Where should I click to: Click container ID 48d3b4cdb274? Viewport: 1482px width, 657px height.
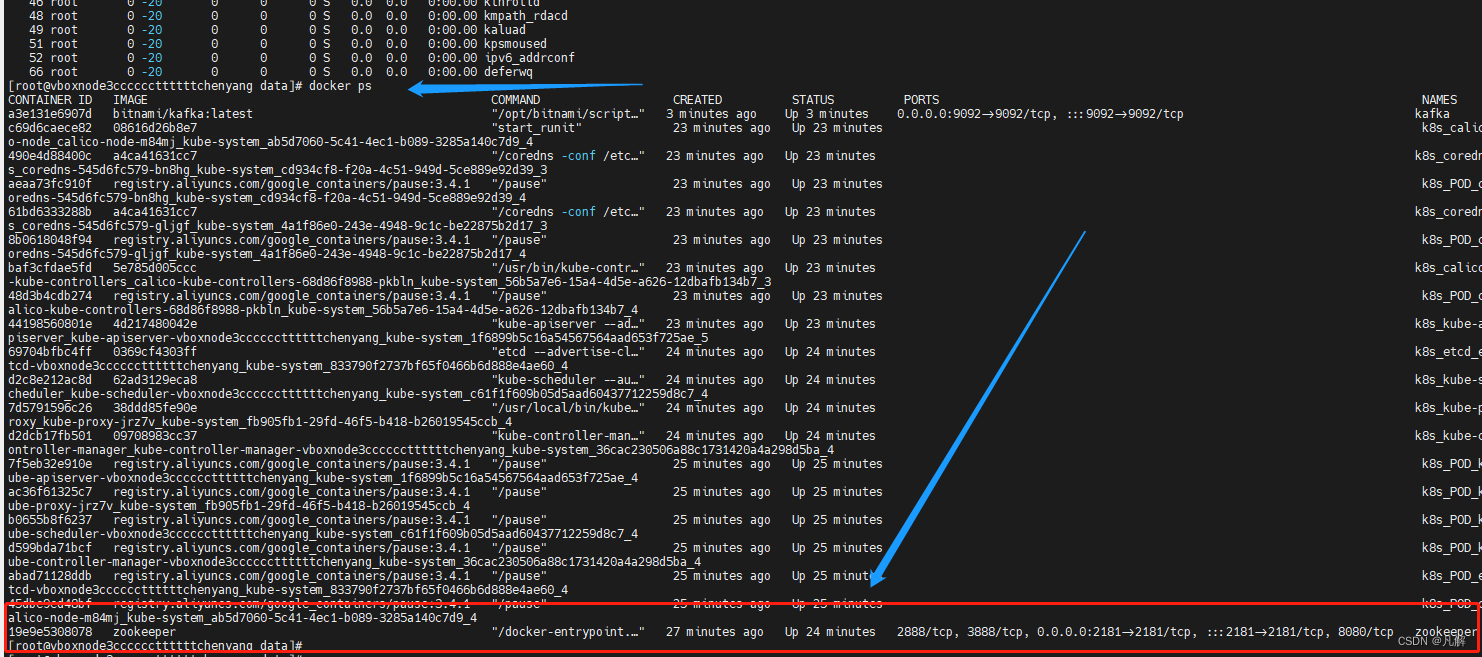(x=49, y=296)
